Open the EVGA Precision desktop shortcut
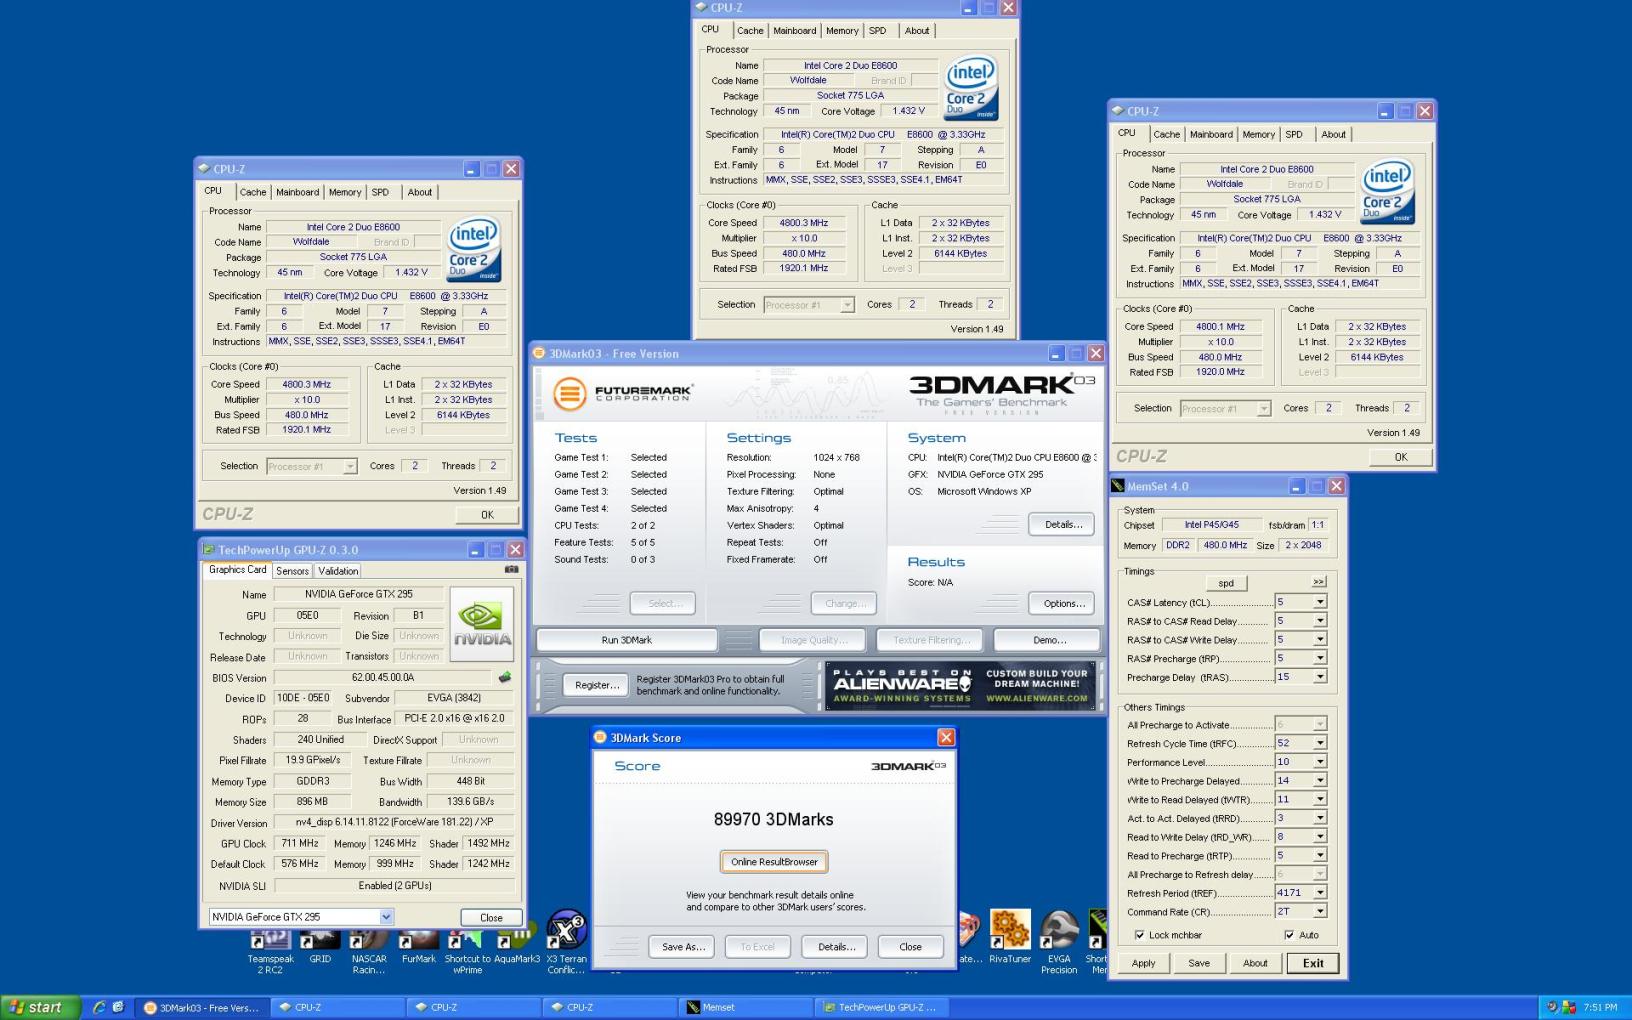The width and height of the screenshot is (1632, 1020). (x=1059, y=942)
